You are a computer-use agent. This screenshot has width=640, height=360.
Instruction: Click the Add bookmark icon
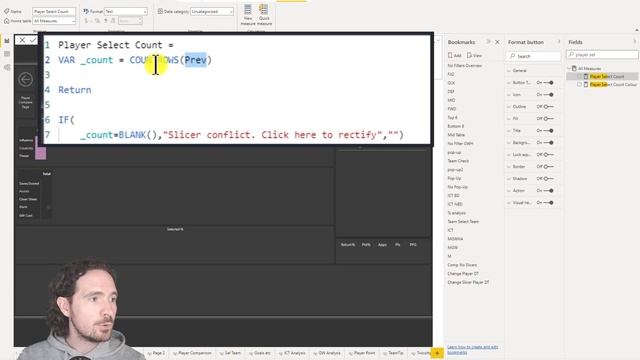450,55
